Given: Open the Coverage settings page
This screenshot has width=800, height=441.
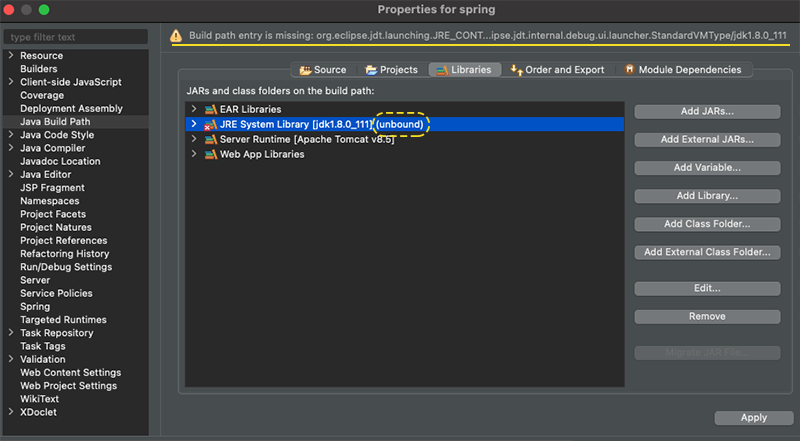Looking at the screenshot, I should [42, 95].
